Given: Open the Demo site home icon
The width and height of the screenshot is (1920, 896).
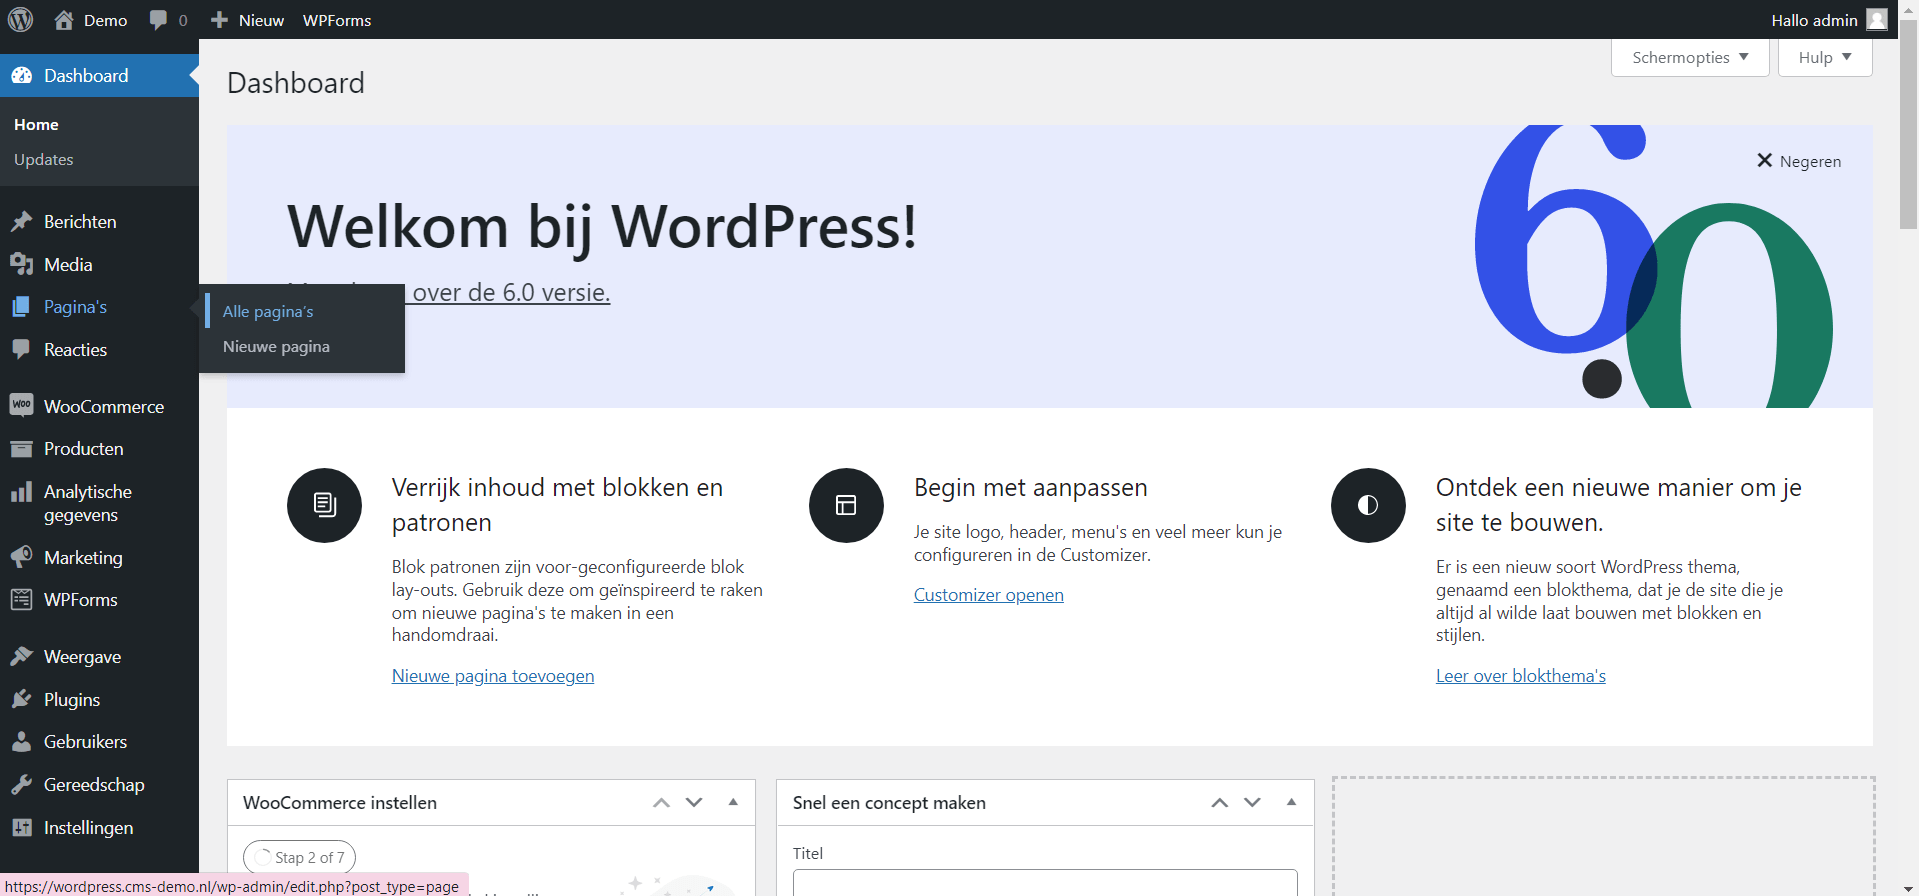Looking at the screenshot, I should point(64,20).
